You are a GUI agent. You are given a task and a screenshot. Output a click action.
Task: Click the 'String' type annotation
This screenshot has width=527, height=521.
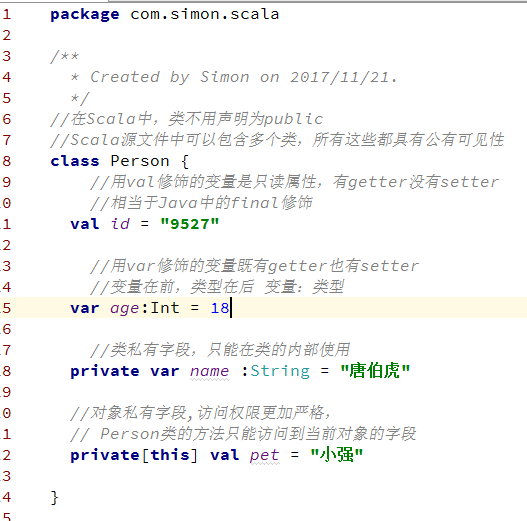(280, 371)
